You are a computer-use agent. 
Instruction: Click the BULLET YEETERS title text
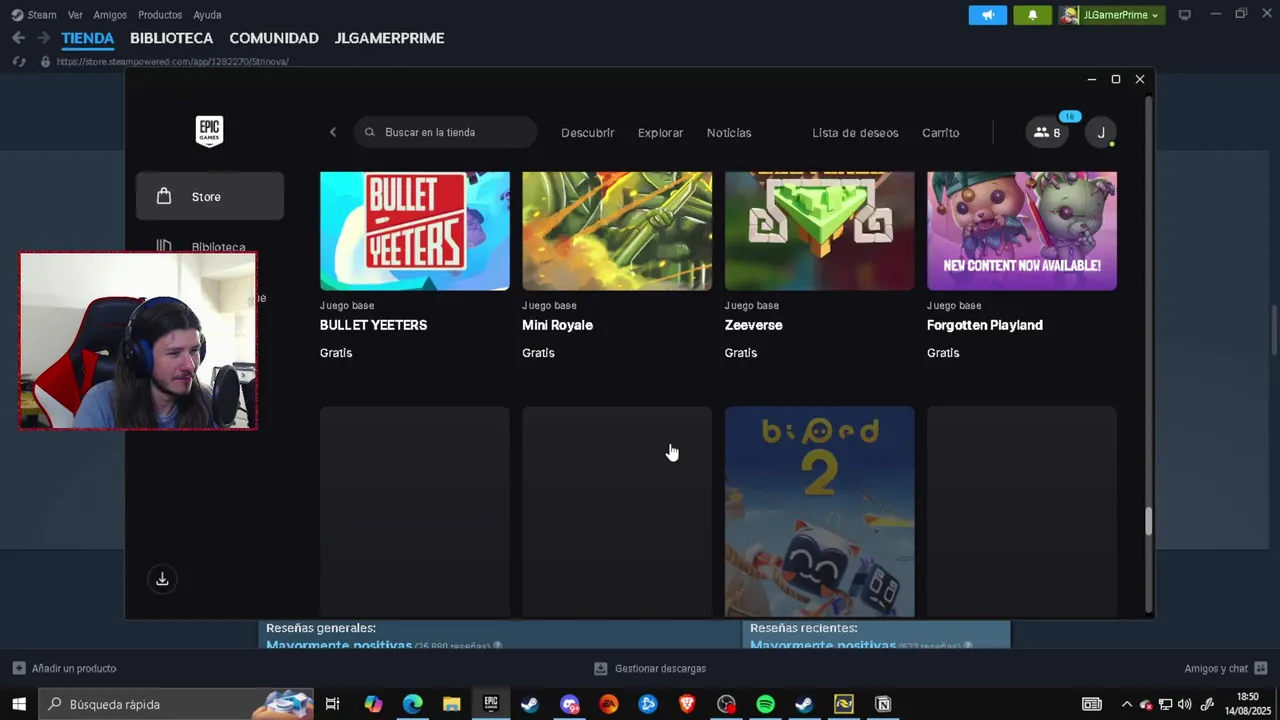pyautogui.click(x=373, y=325)
